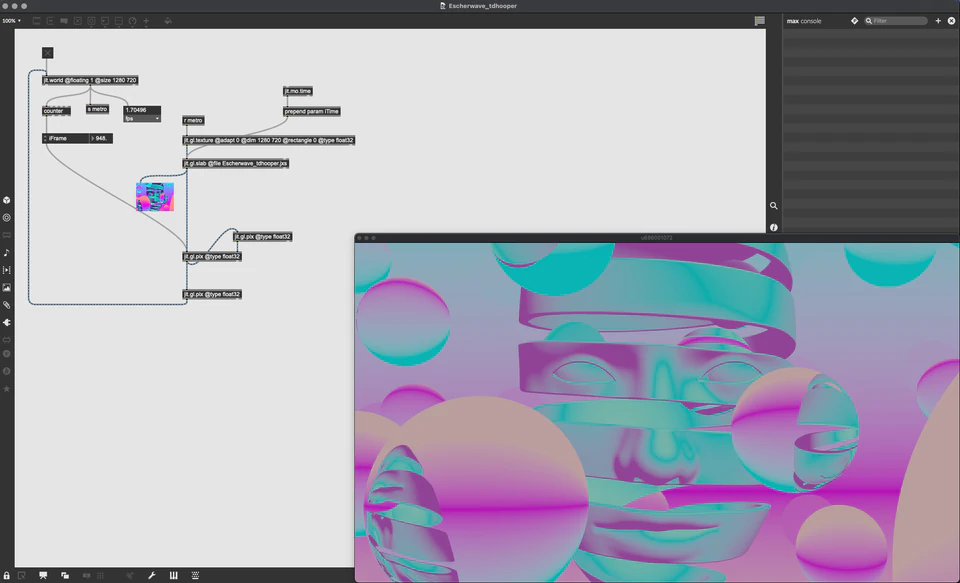Show the keyboard-shaped icon in bottom toolbar
960x583 pixels.
[x=195, y=576]
